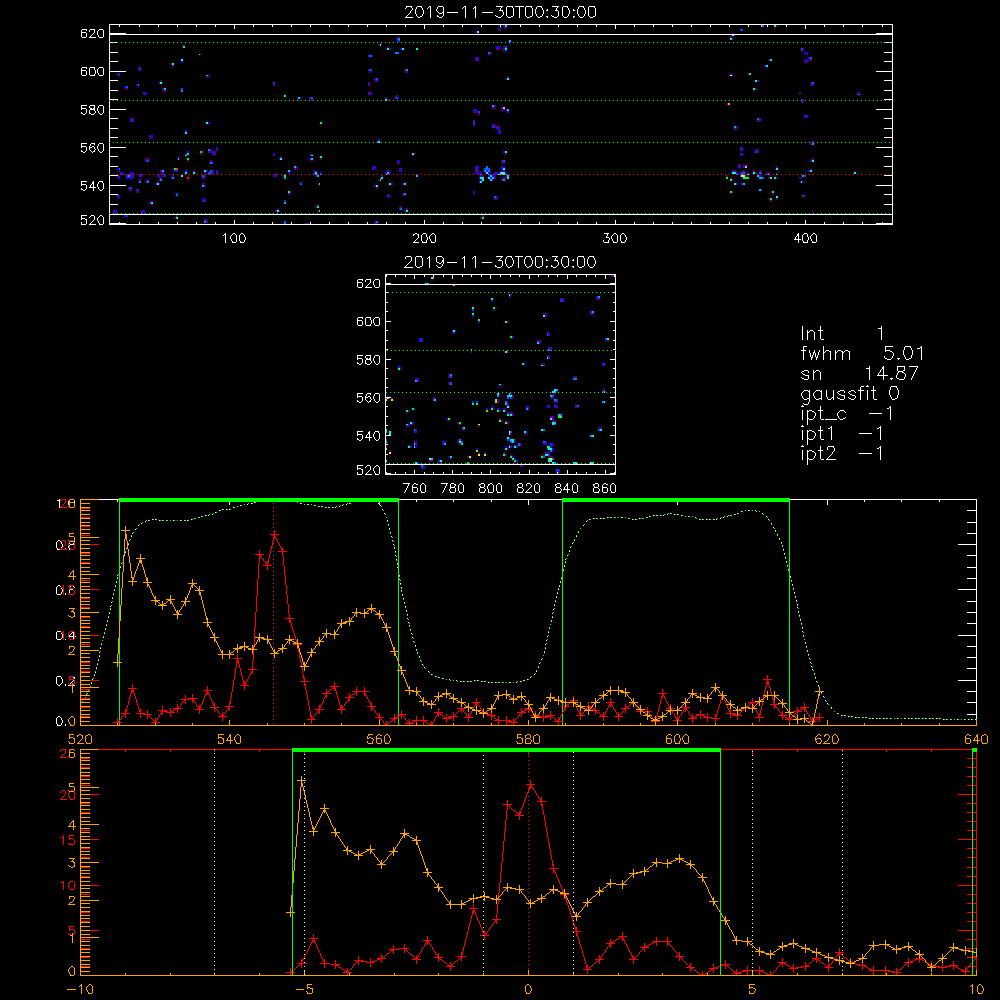
Task: Click x-axis label 10 at bottom plot's right end
Action: (976, 989)
